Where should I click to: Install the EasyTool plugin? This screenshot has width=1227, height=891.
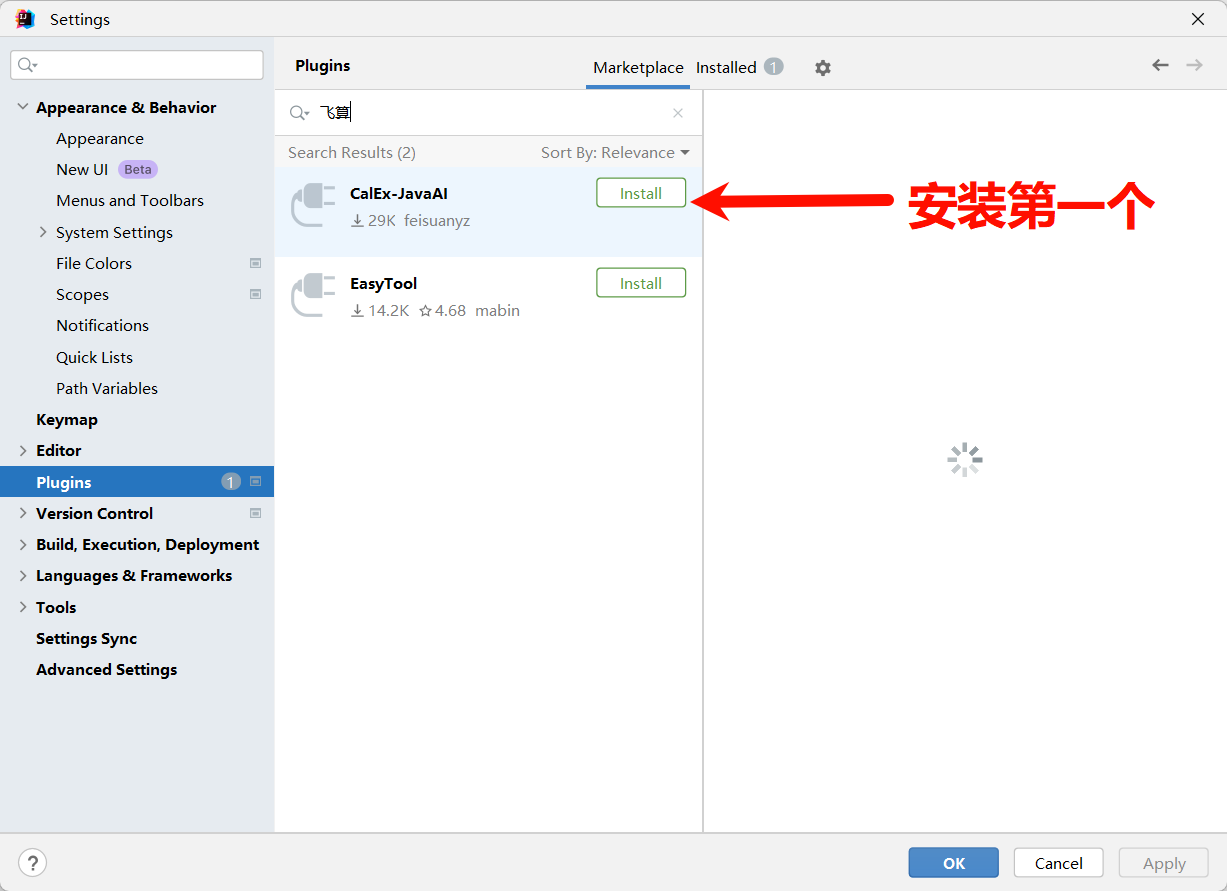pos(641,283)
